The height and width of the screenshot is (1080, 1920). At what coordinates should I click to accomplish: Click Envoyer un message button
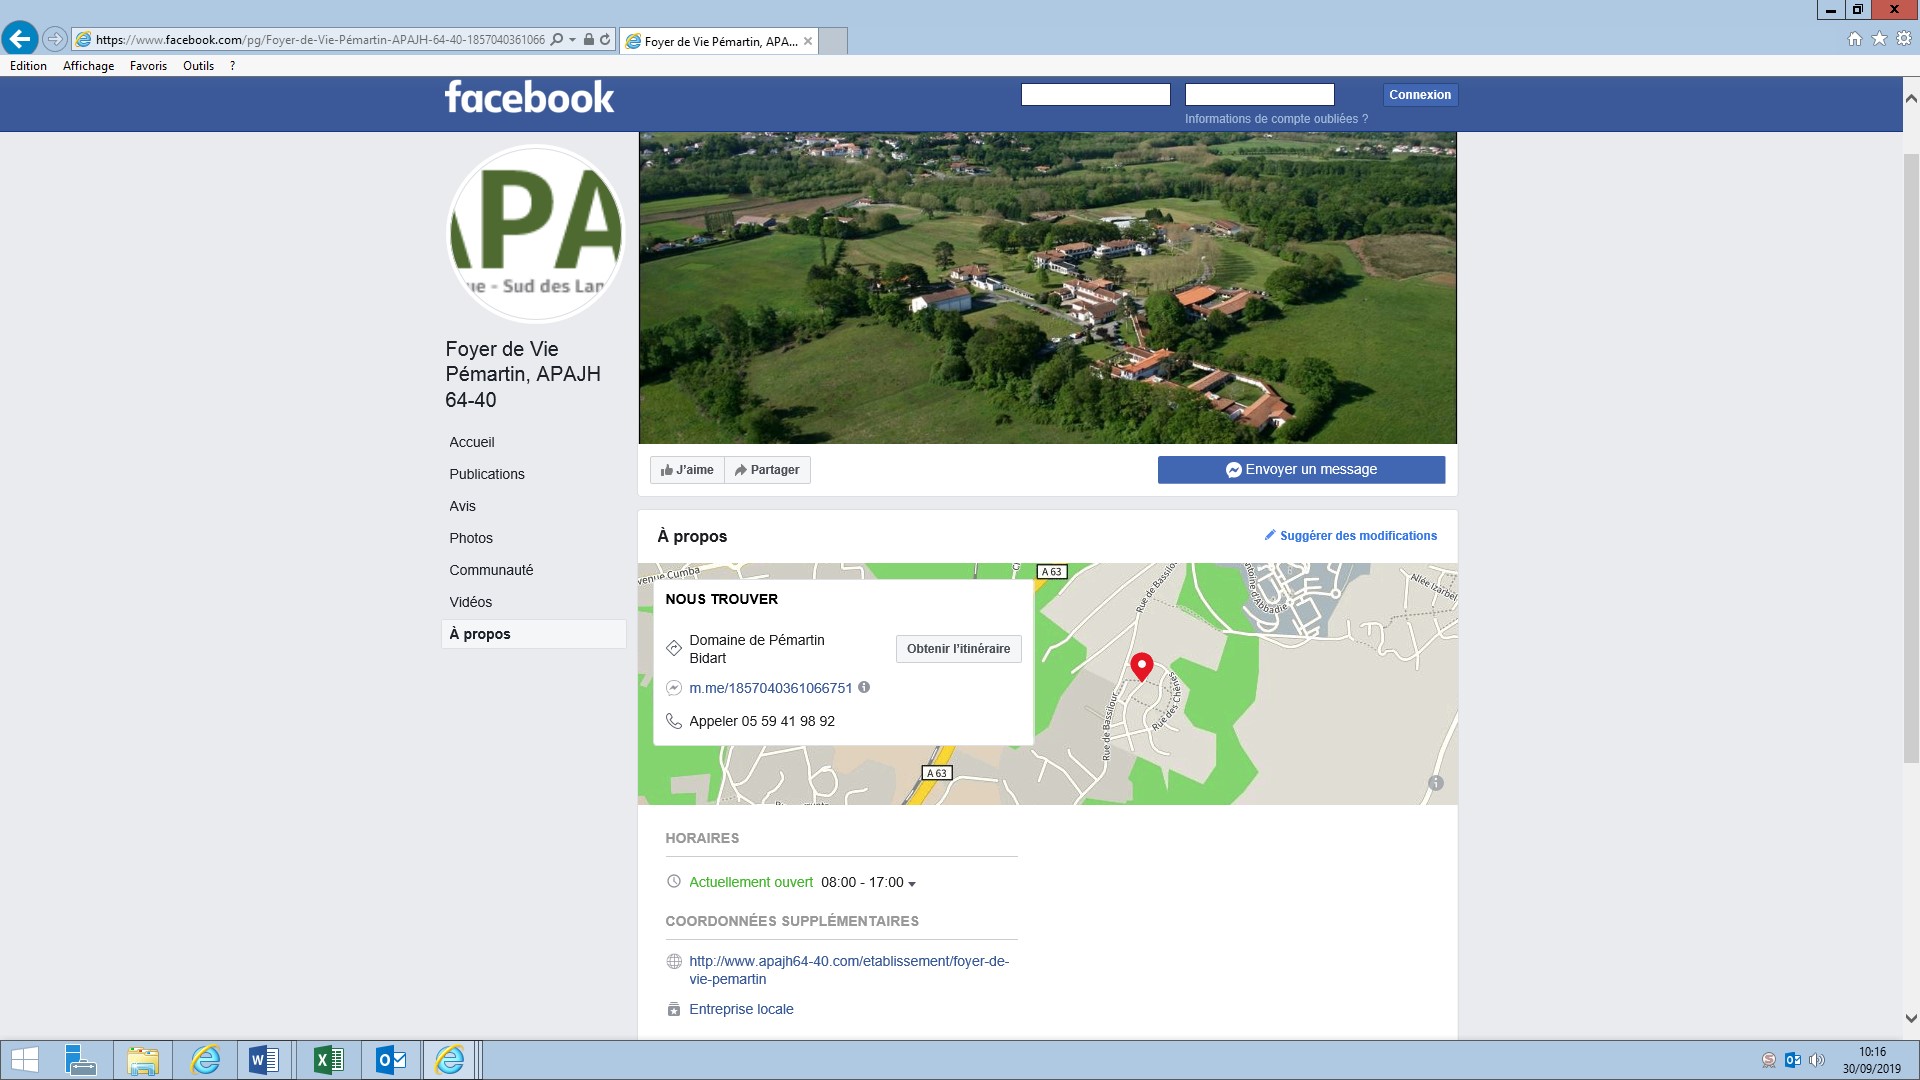(1301, 470)
